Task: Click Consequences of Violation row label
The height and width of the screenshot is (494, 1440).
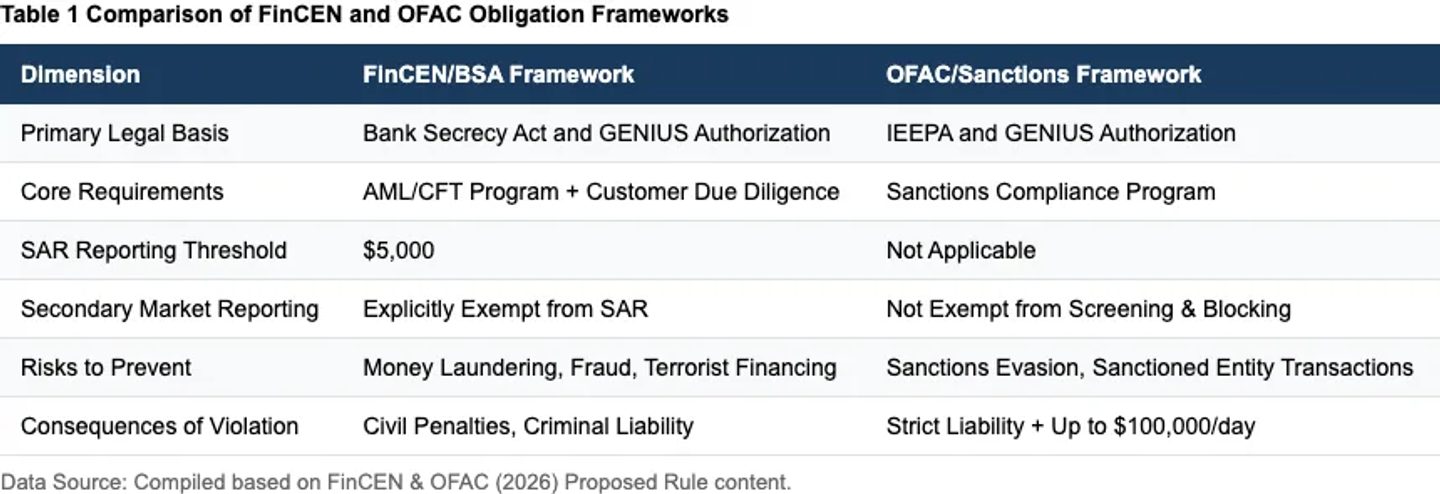Action: click(x=160, y=426)
